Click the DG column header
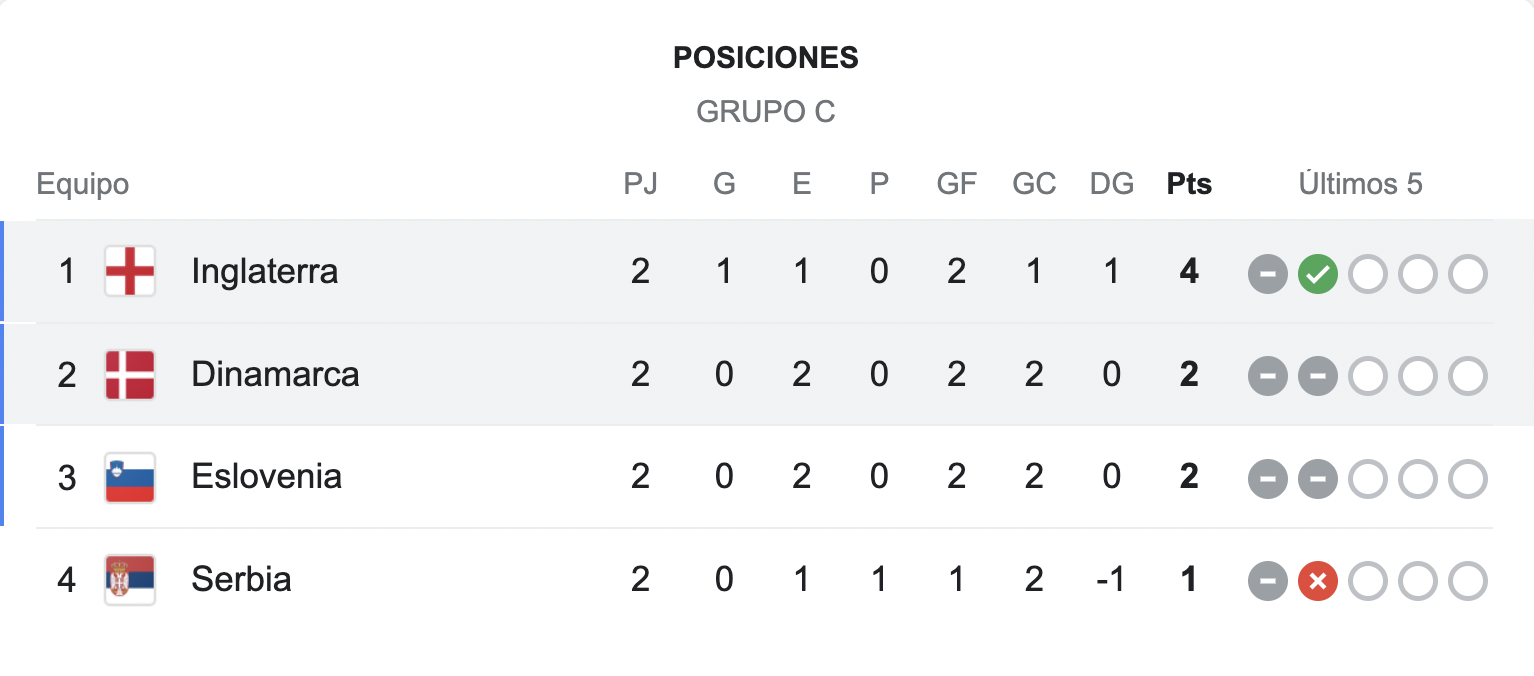 (1111, 184)
